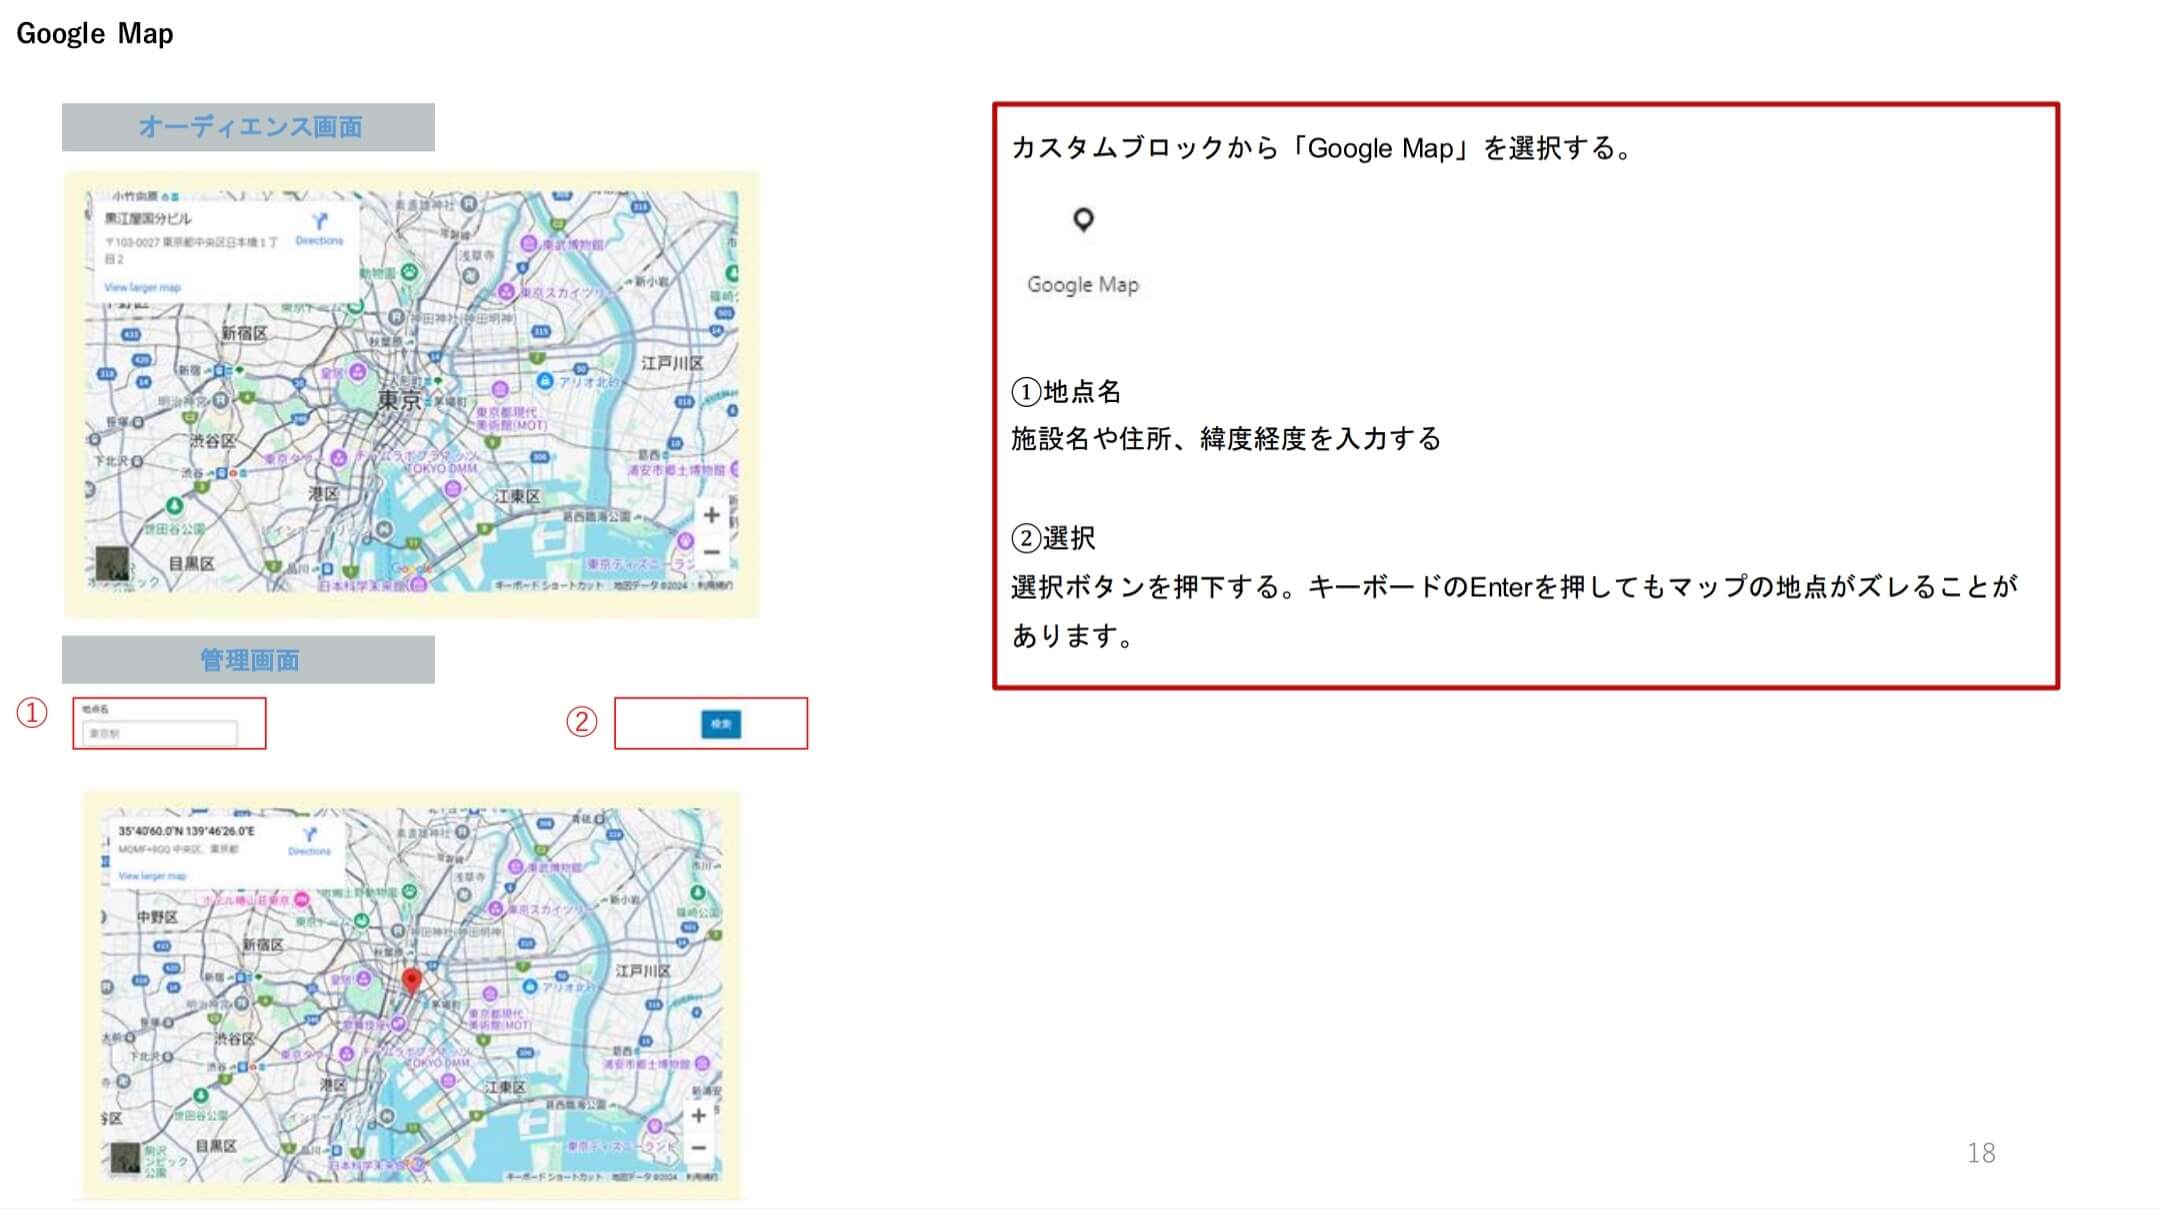Viewport: 2160px width, 1209px height.
Task: Click the Google Map block label
Action: [1083, 285]
